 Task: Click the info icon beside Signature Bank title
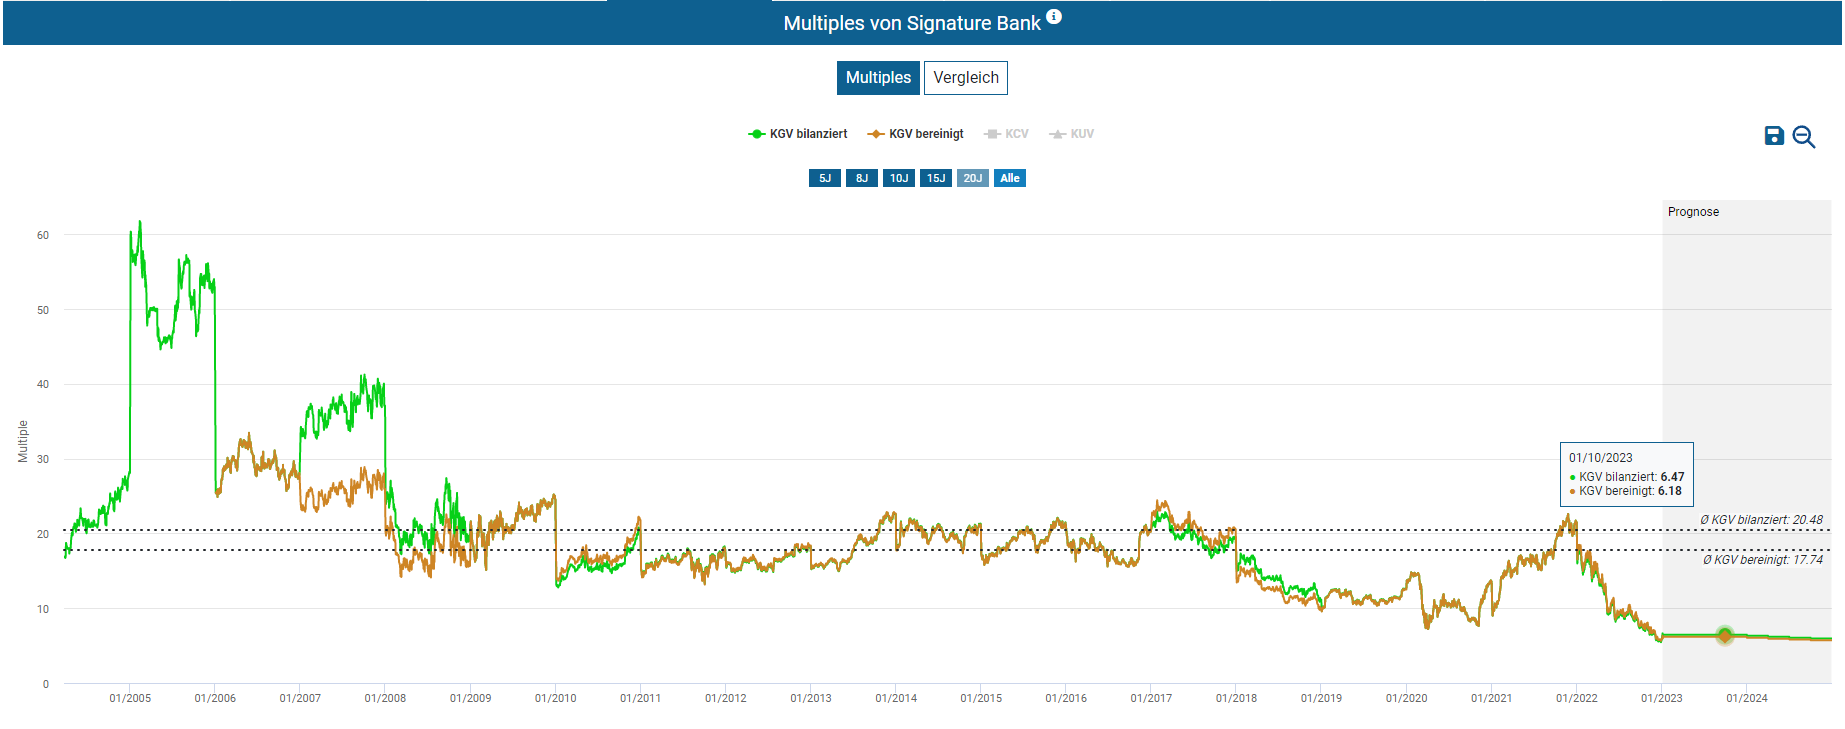(x=1054, y=17)
